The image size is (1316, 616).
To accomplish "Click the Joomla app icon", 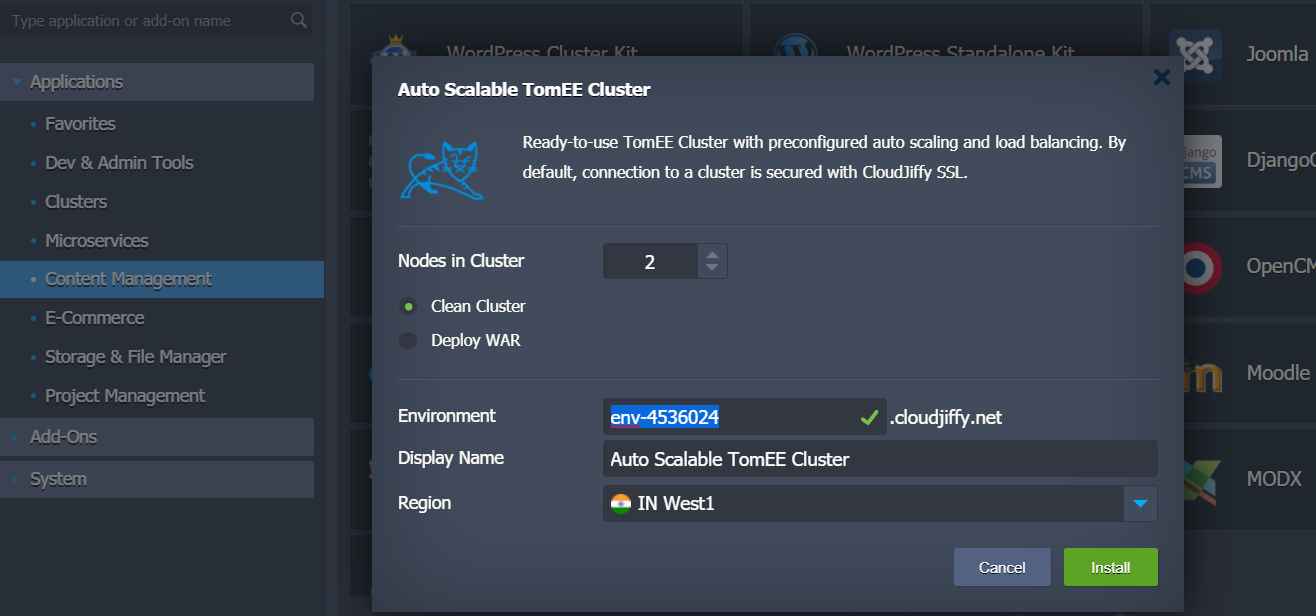I will pyautogui.click(x=1195, y=55).
